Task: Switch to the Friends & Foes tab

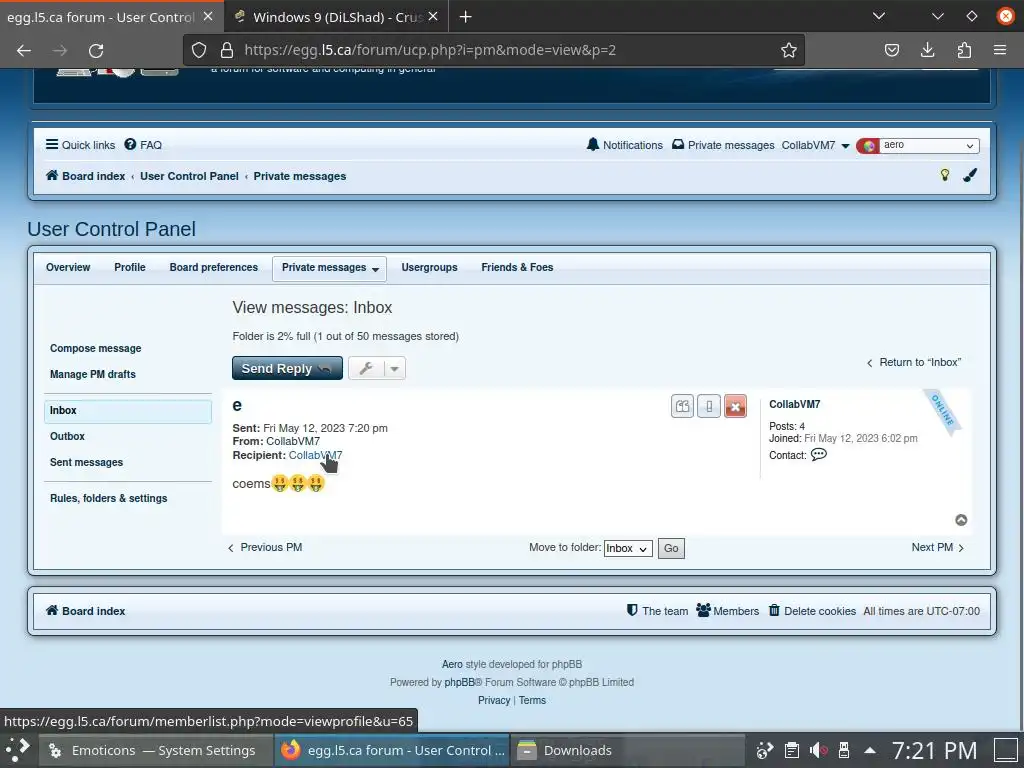Action: coord(517,267)
